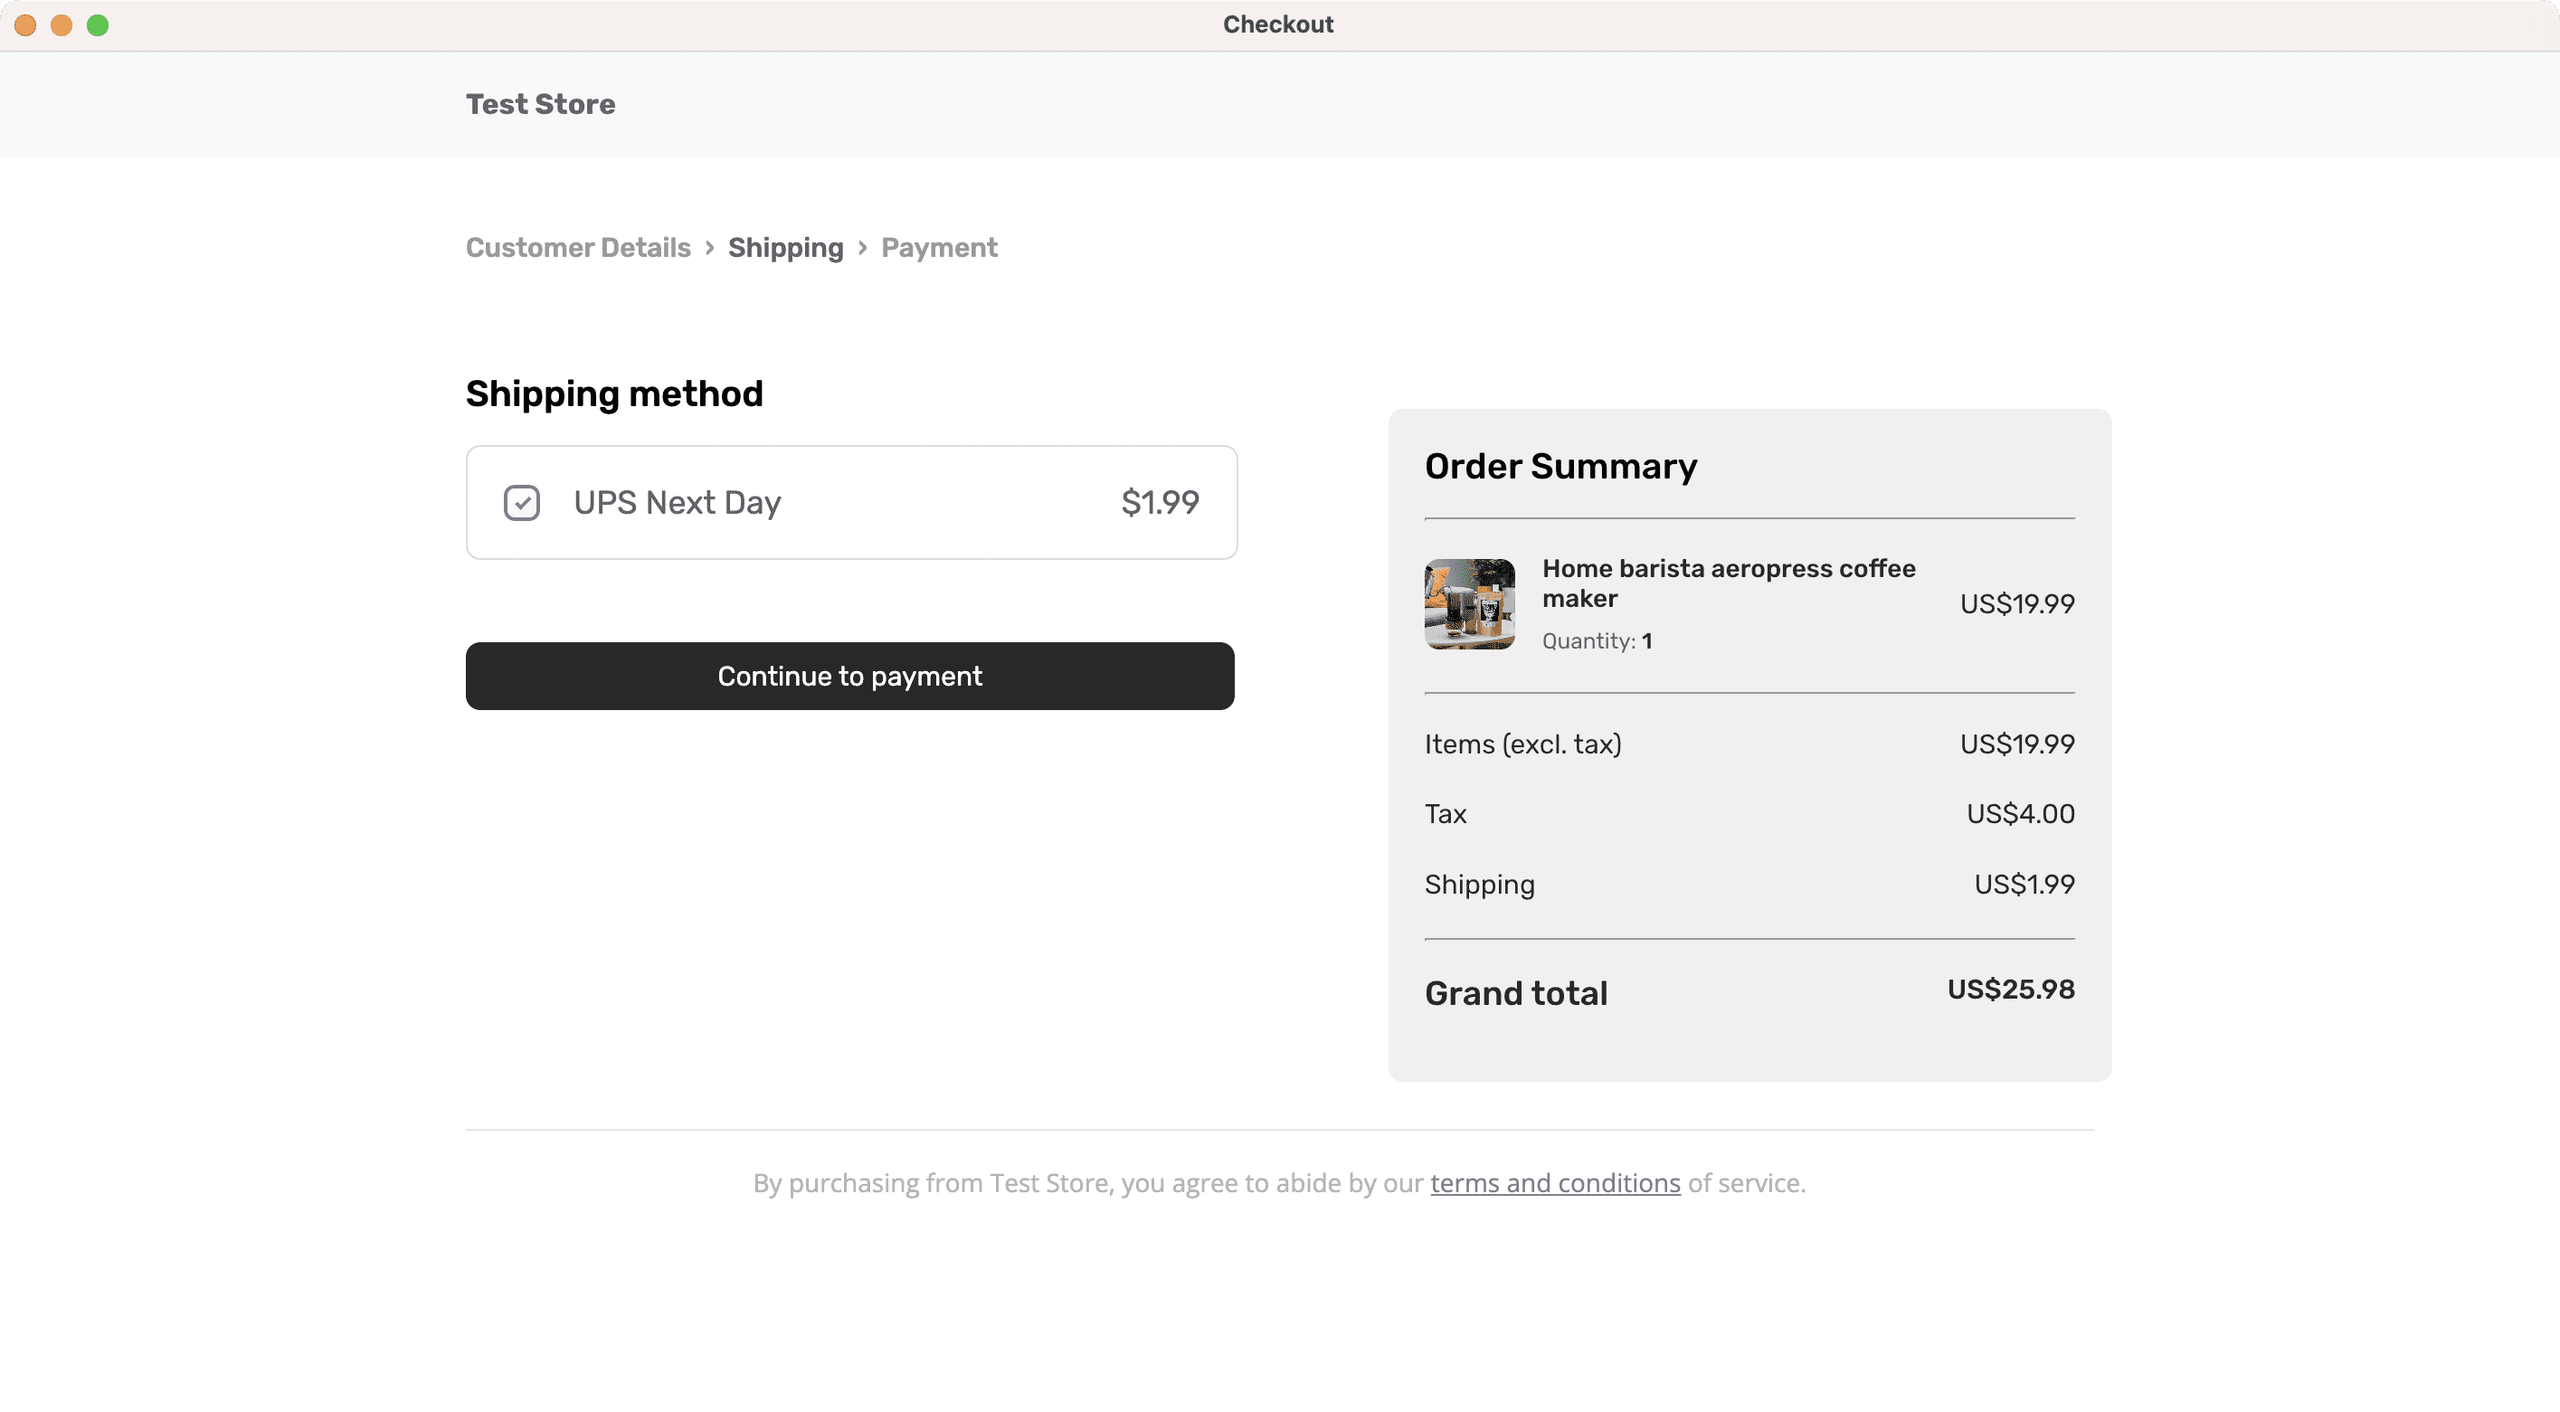Click the Continue to payment button

[850, 676]
